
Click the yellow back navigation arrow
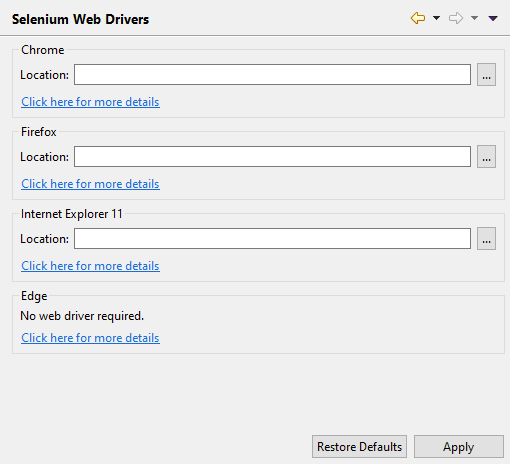(418, 18)
